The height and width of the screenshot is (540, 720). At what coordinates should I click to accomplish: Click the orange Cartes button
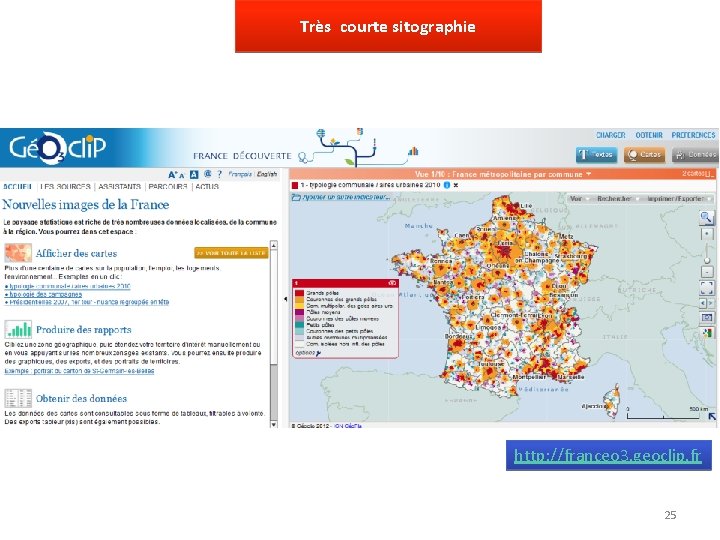pos(645,155)
